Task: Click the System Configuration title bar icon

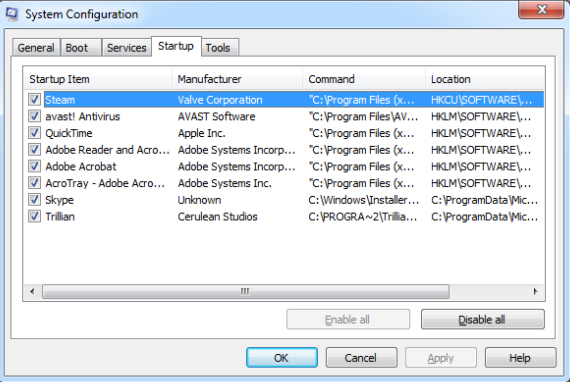Action: [x=12, y=14]
